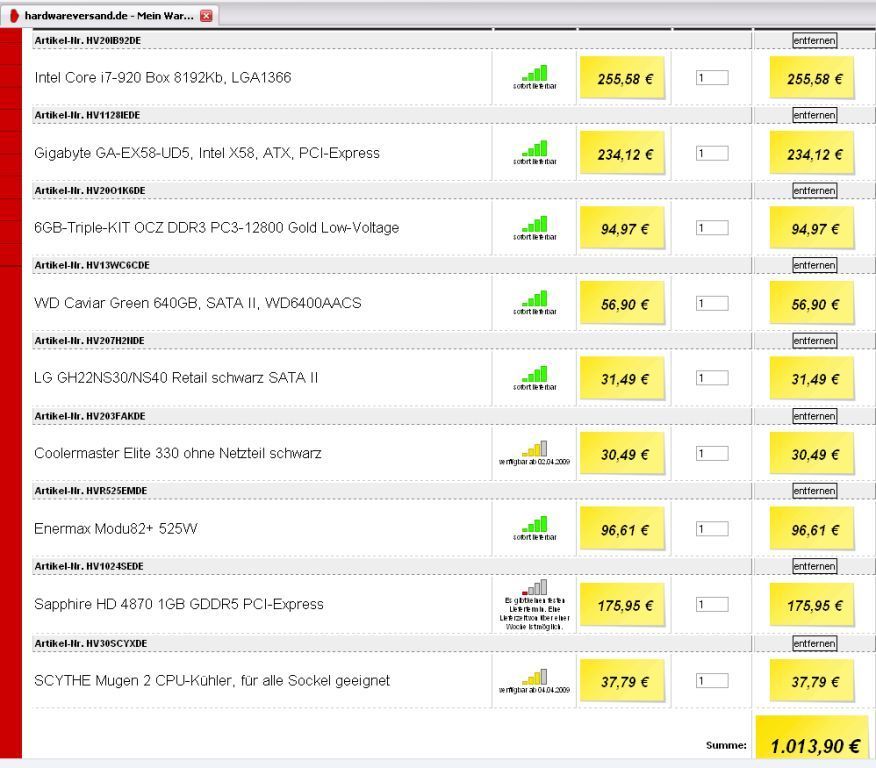The height and width of the screenshot is (768, 876).
Task: Remove Coolermaster Elite 330 via entfernen
Action: (x=815, y=416)
